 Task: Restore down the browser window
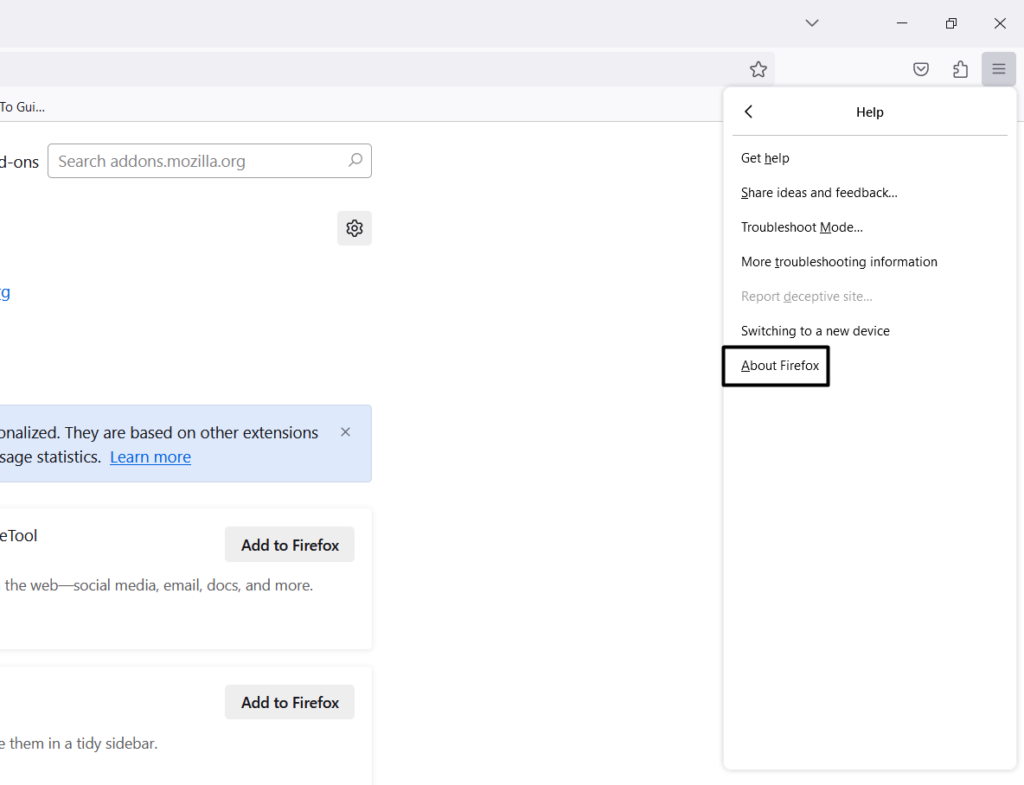pos(951,23)
